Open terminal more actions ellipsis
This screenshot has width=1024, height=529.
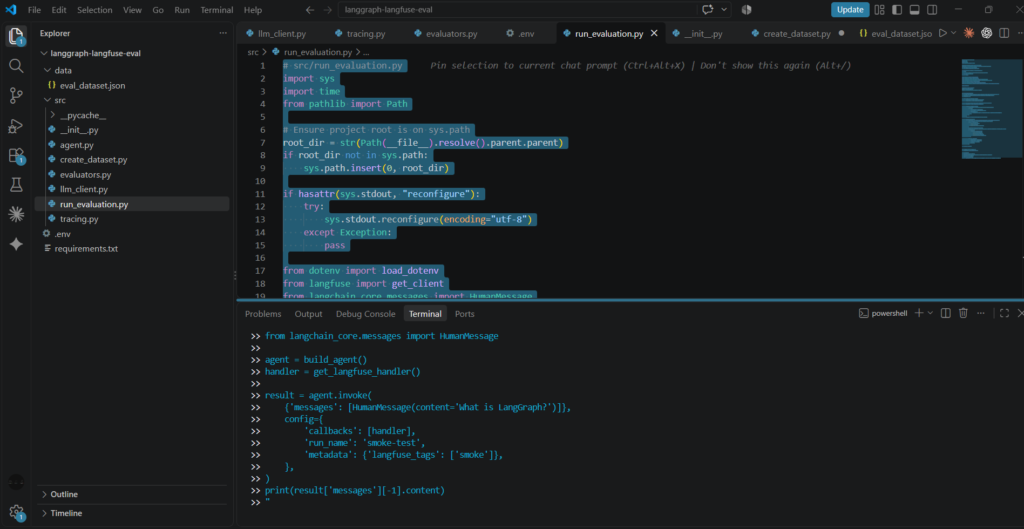tap(981, 313)
